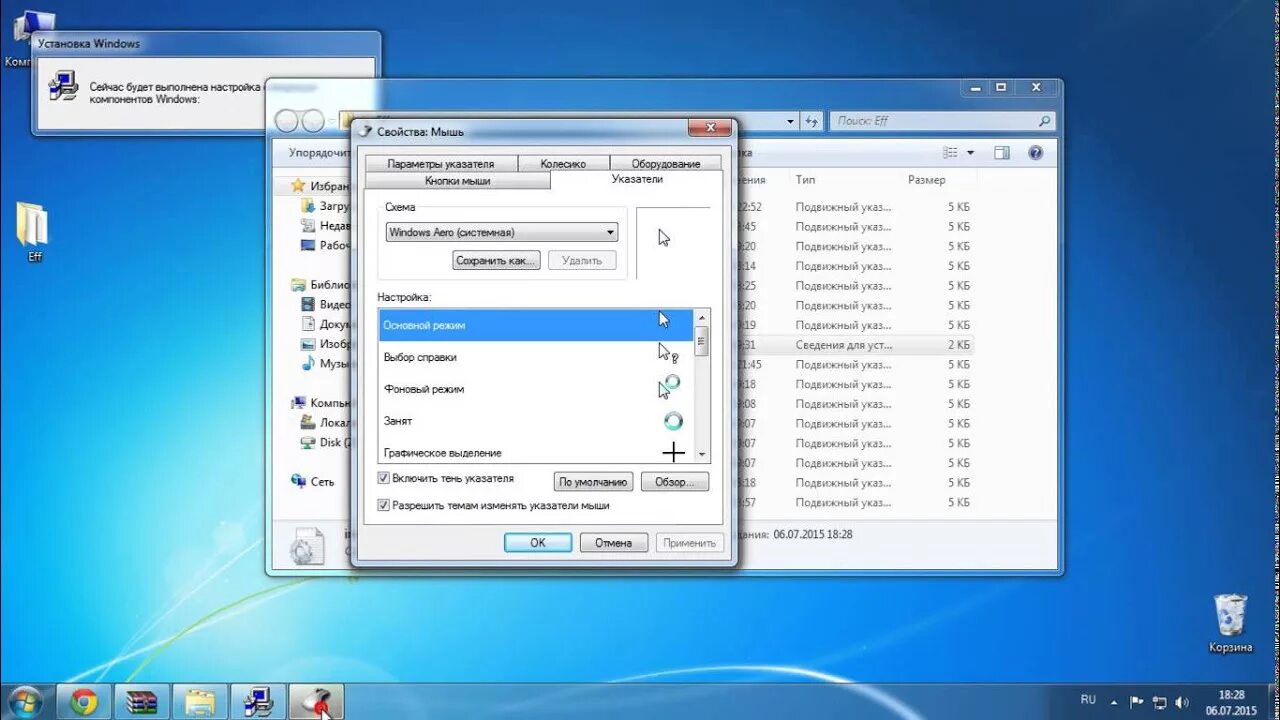Select Основной режим pointer row
The image size is (1280, 720).
[536, 325]
